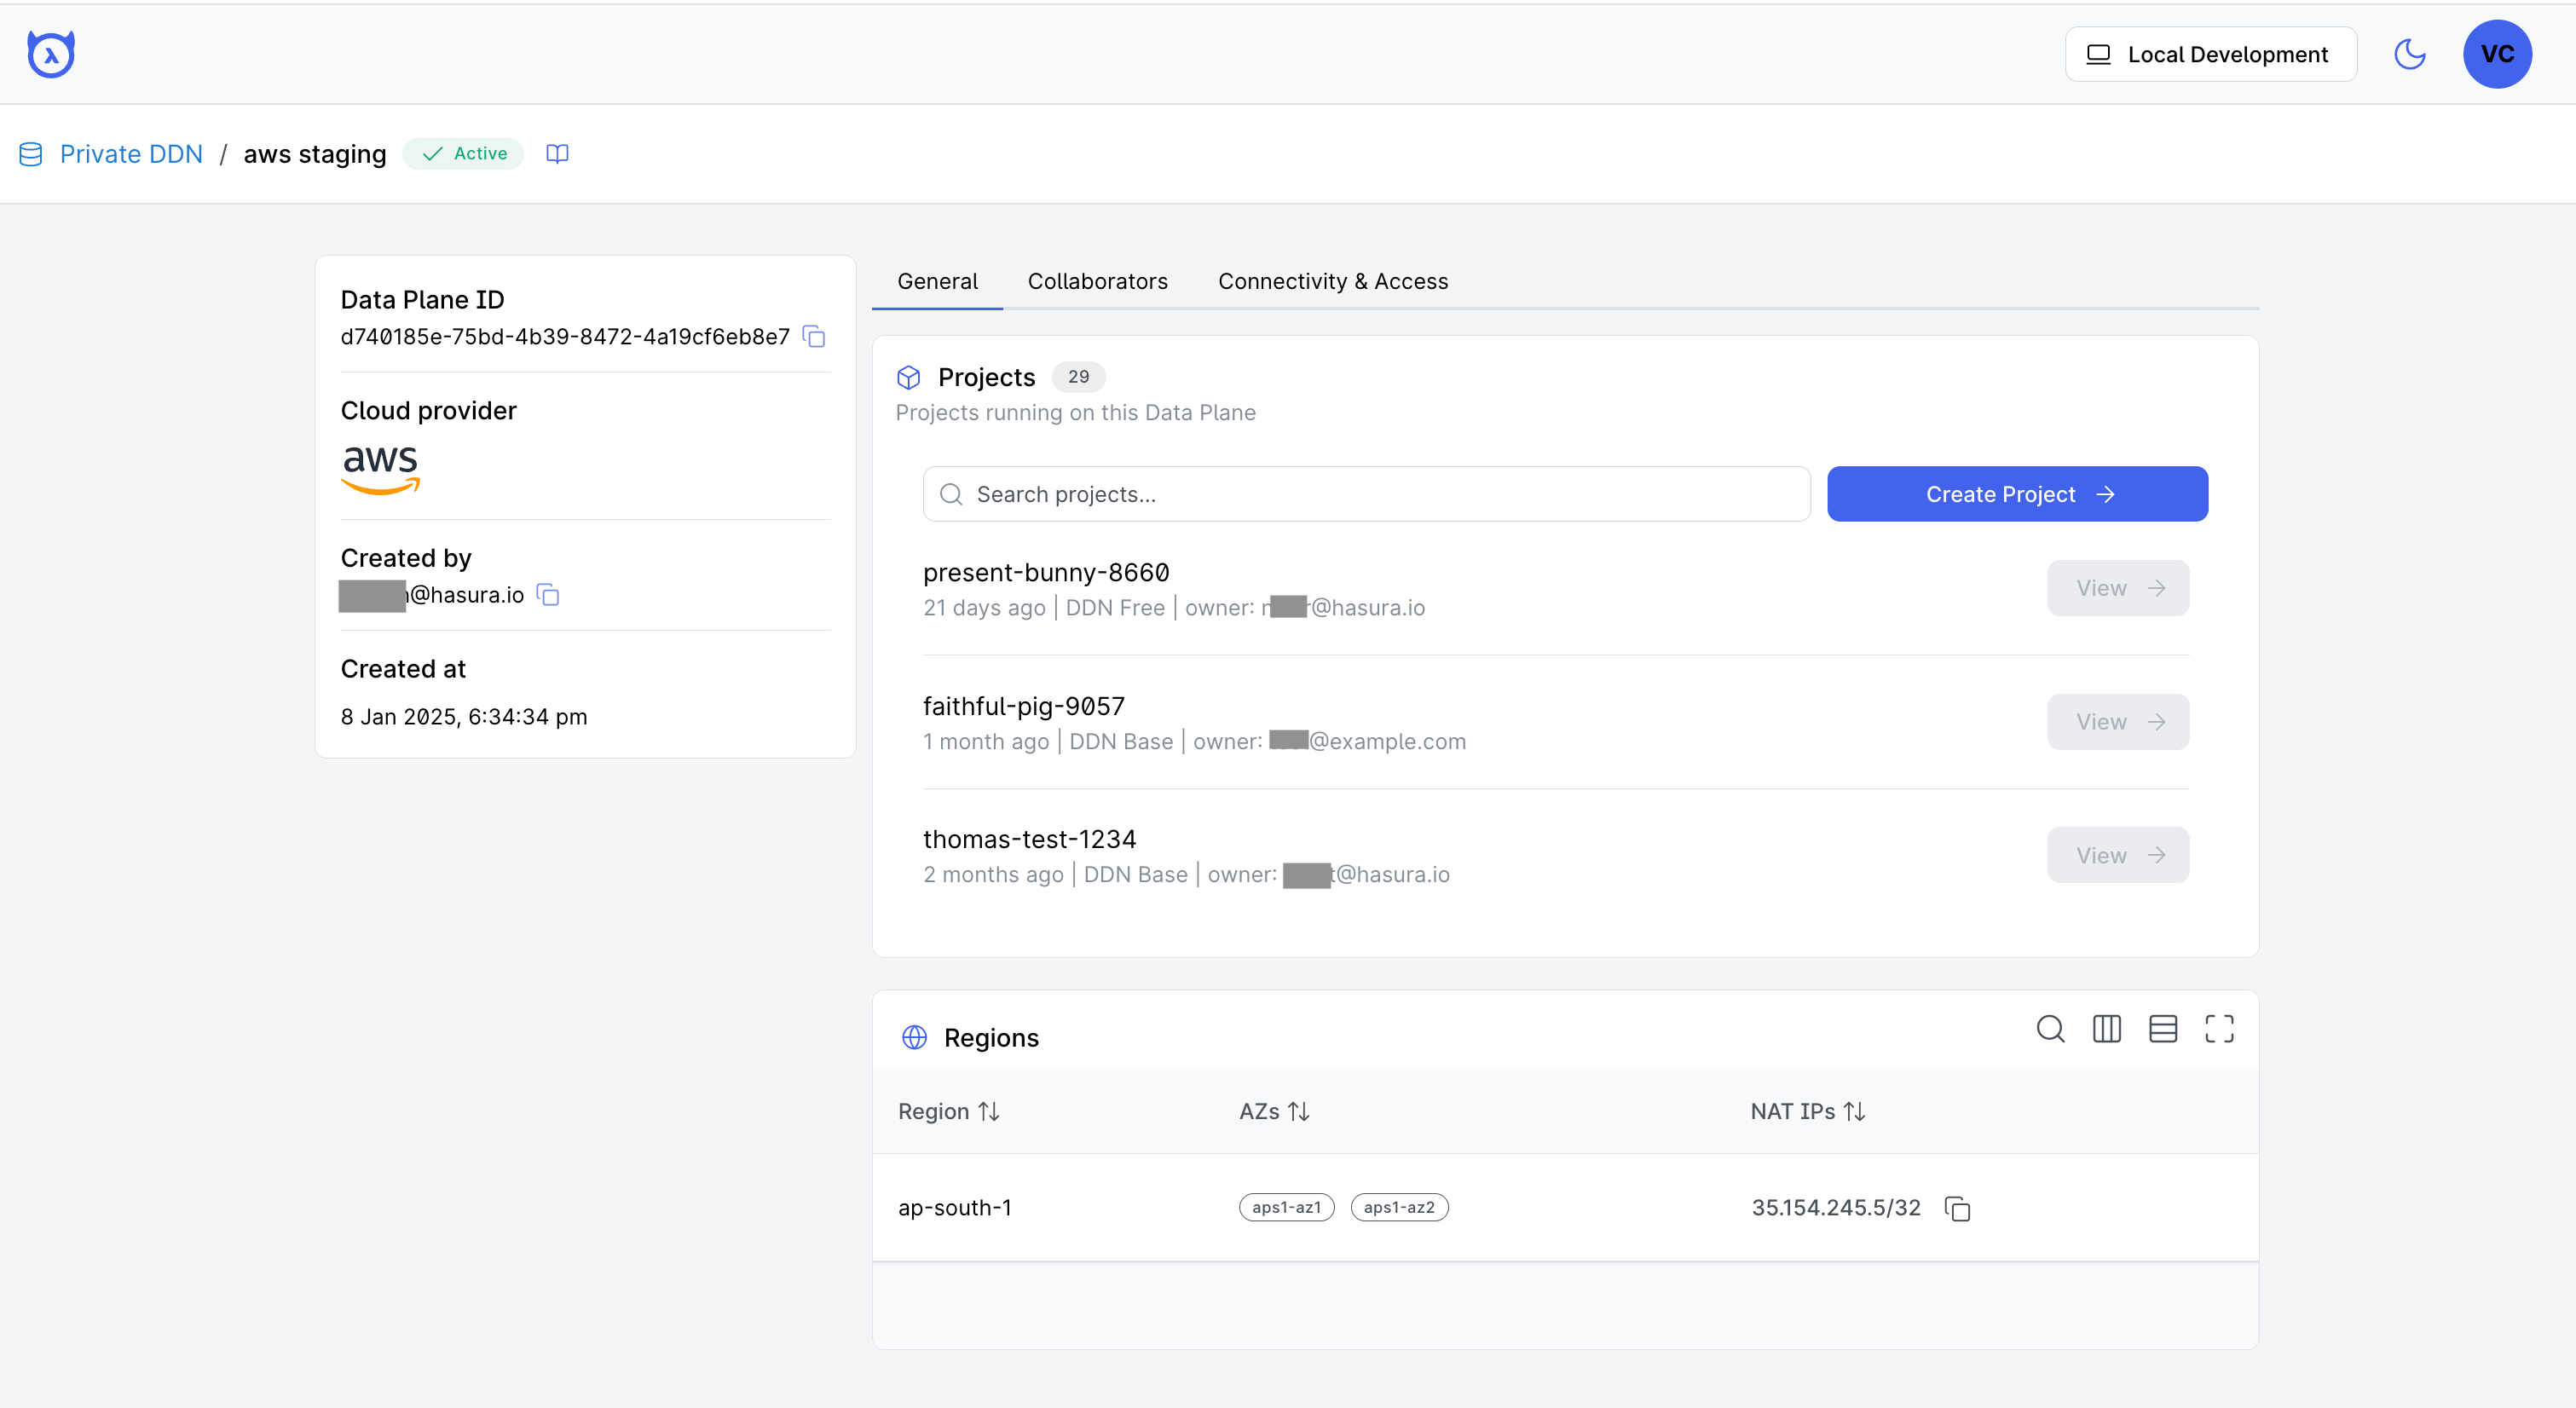The height and width of the screenshot is (1408, 2576).
Task: View the thomas-test-1234 project
Action: (2117, 855)
